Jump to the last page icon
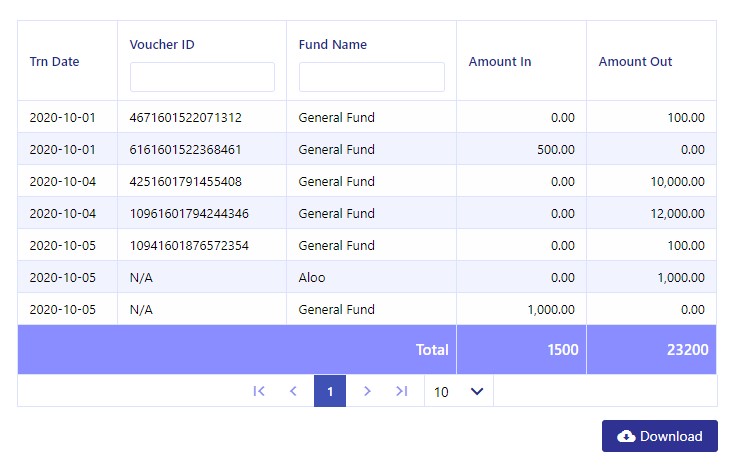755x471 pixels. click(402, 391)
